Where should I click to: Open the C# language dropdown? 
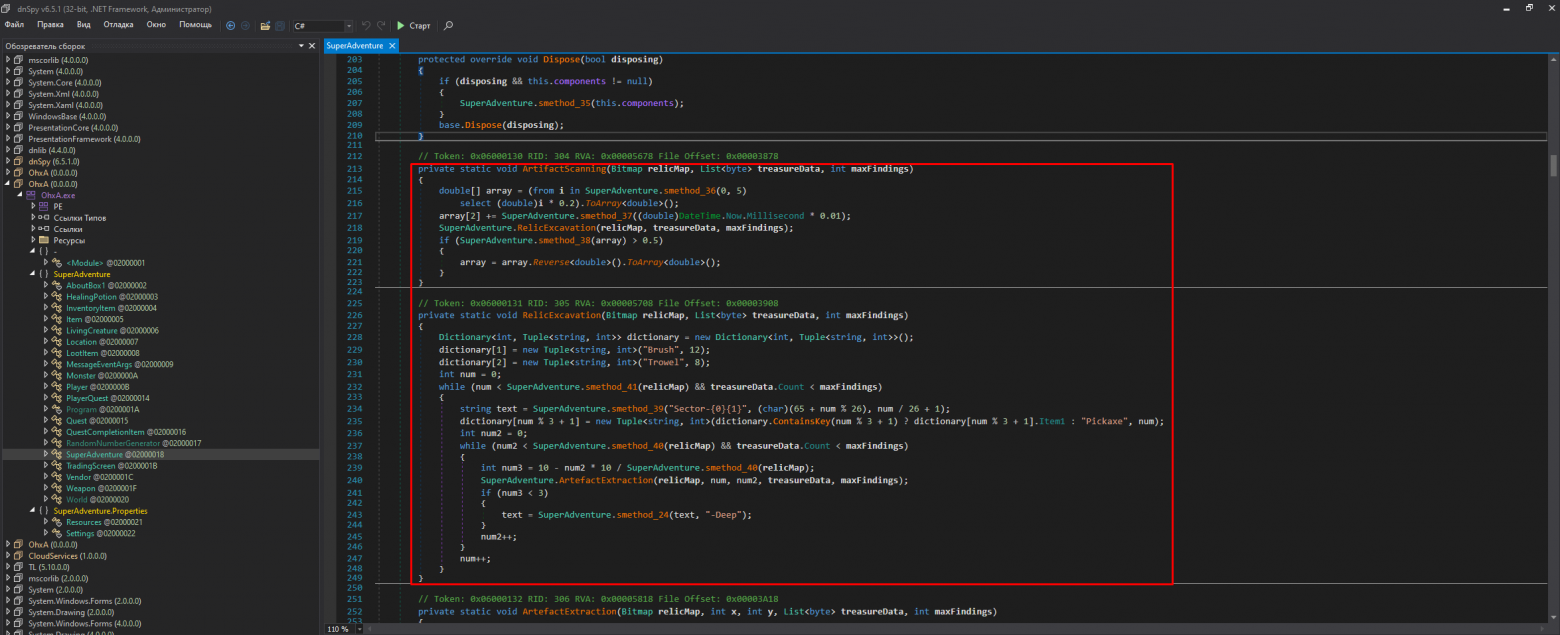tap(348, 25)
